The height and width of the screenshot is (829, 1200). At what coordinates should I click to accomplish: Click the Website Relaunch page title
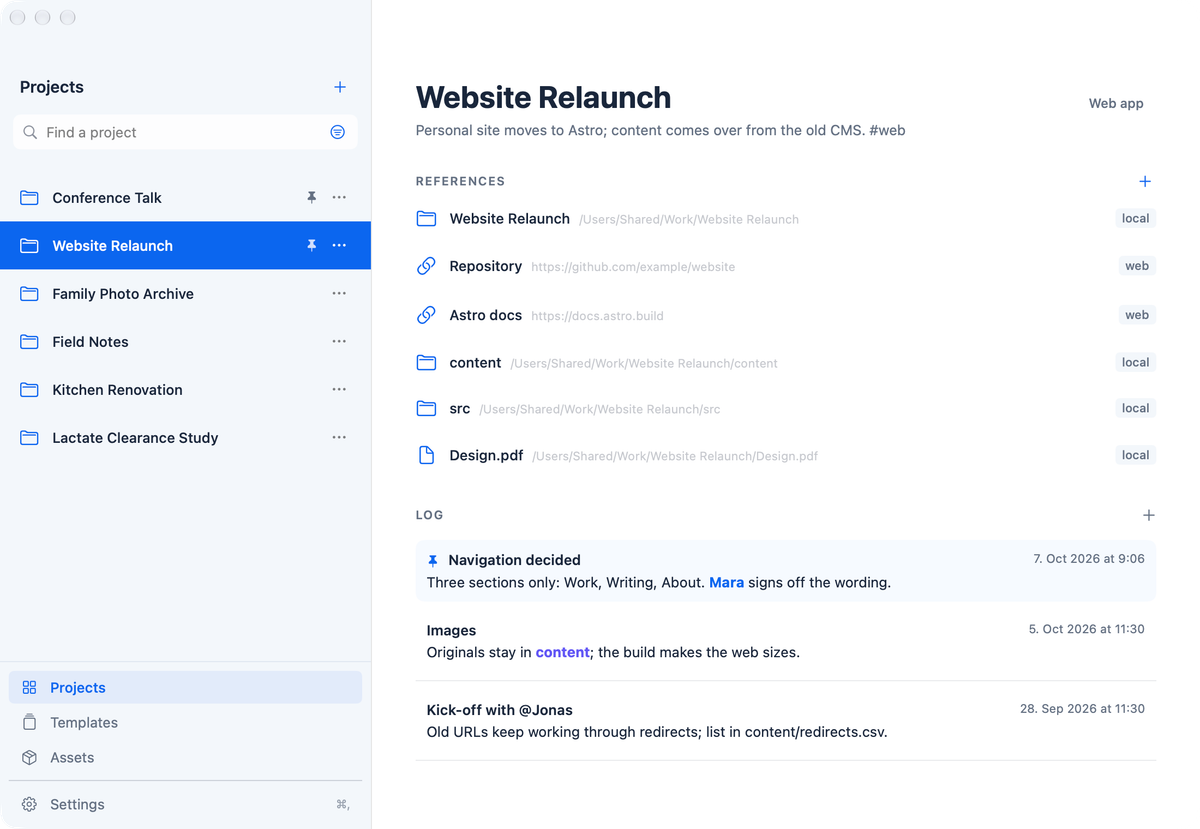(x=543, y=97)
